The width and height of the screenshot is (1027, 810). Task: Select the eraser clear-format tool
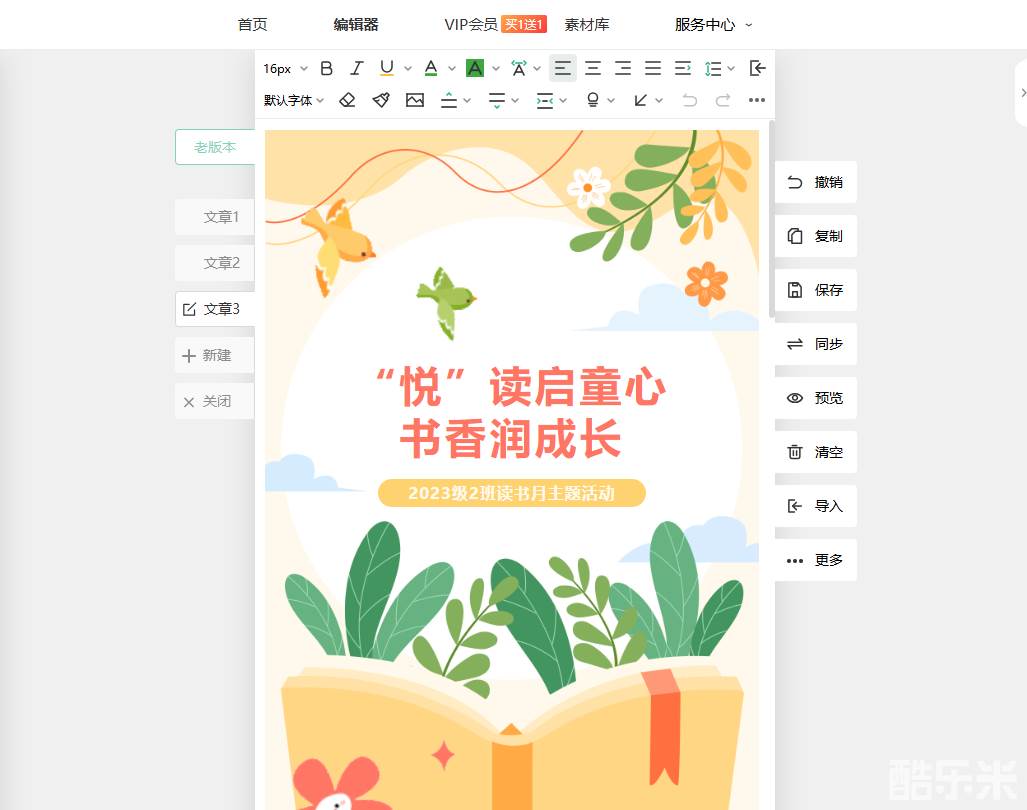coord(347,100)
